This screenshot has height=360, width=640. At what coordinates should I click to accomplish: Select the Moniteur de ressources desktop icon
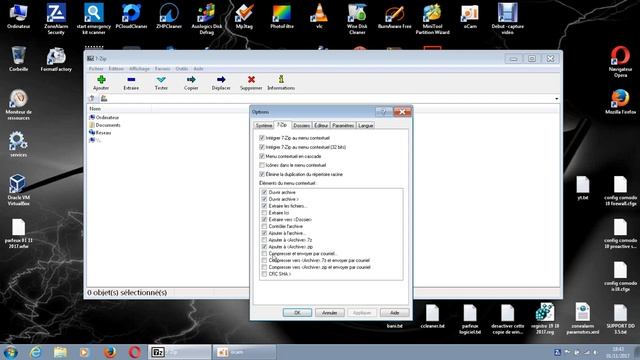click(x=18, y=104)
